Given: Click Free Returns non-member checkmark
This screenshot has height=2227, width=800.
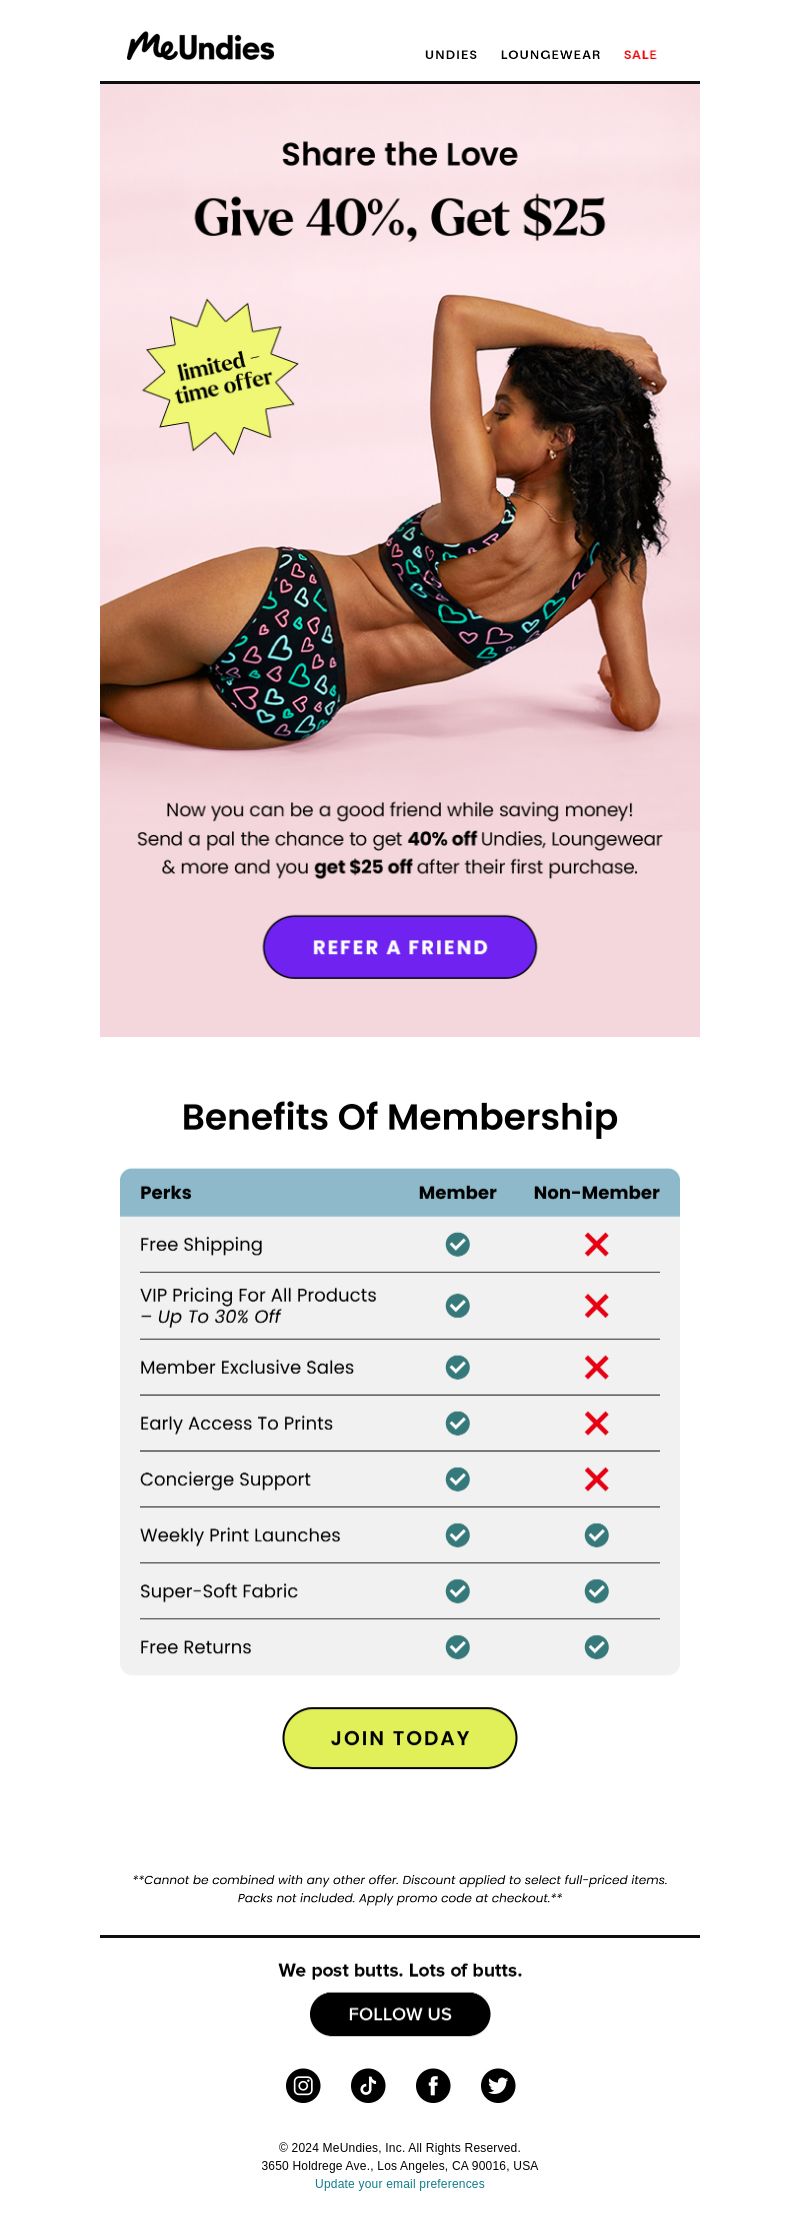Looking at the screenshot, I should pos(597,1647).
